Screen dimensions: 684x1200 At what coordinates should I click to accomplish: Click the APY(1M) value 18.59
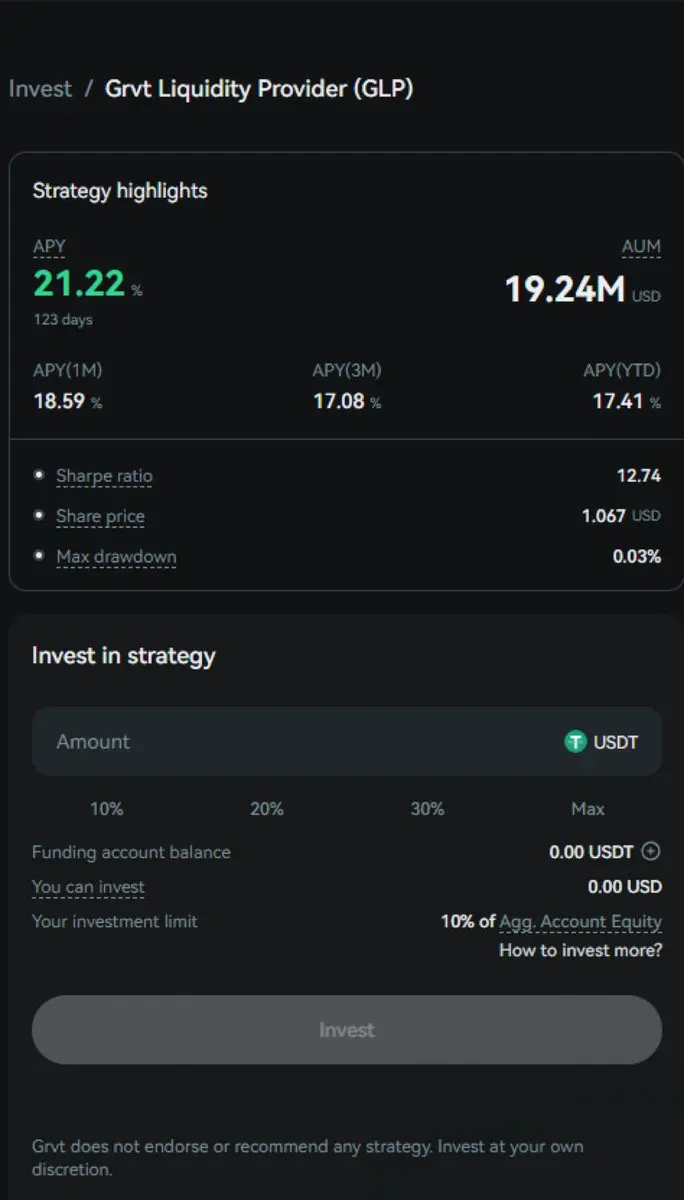click(x=60, y=402)
